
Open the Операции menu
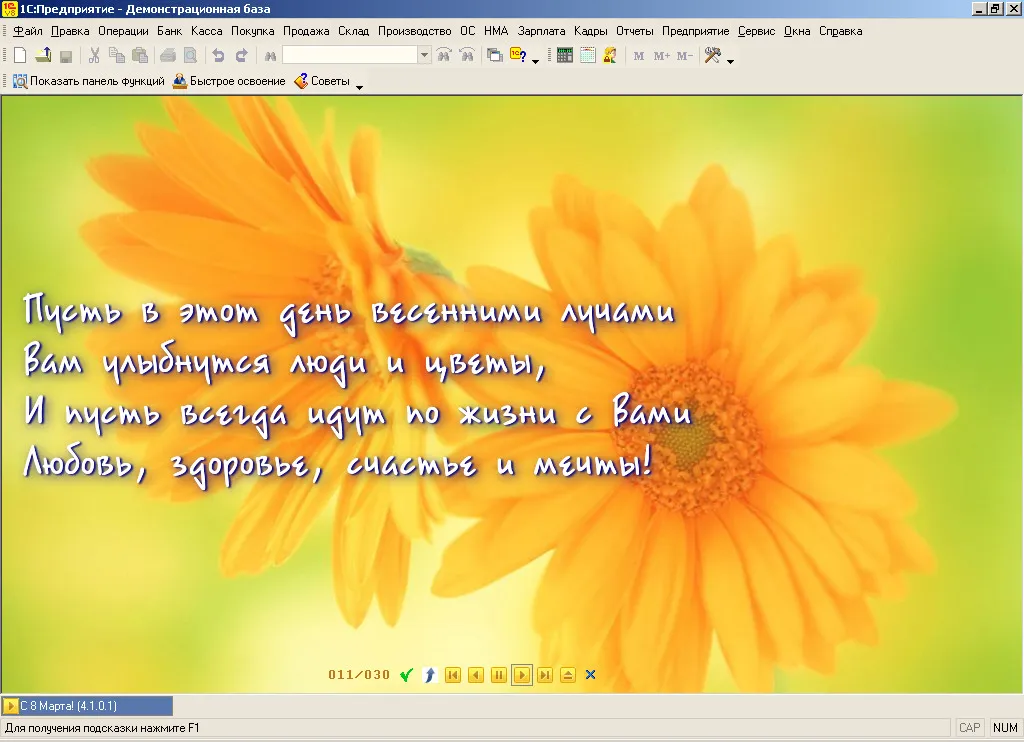pyautogui.click(x=123, y=31)
